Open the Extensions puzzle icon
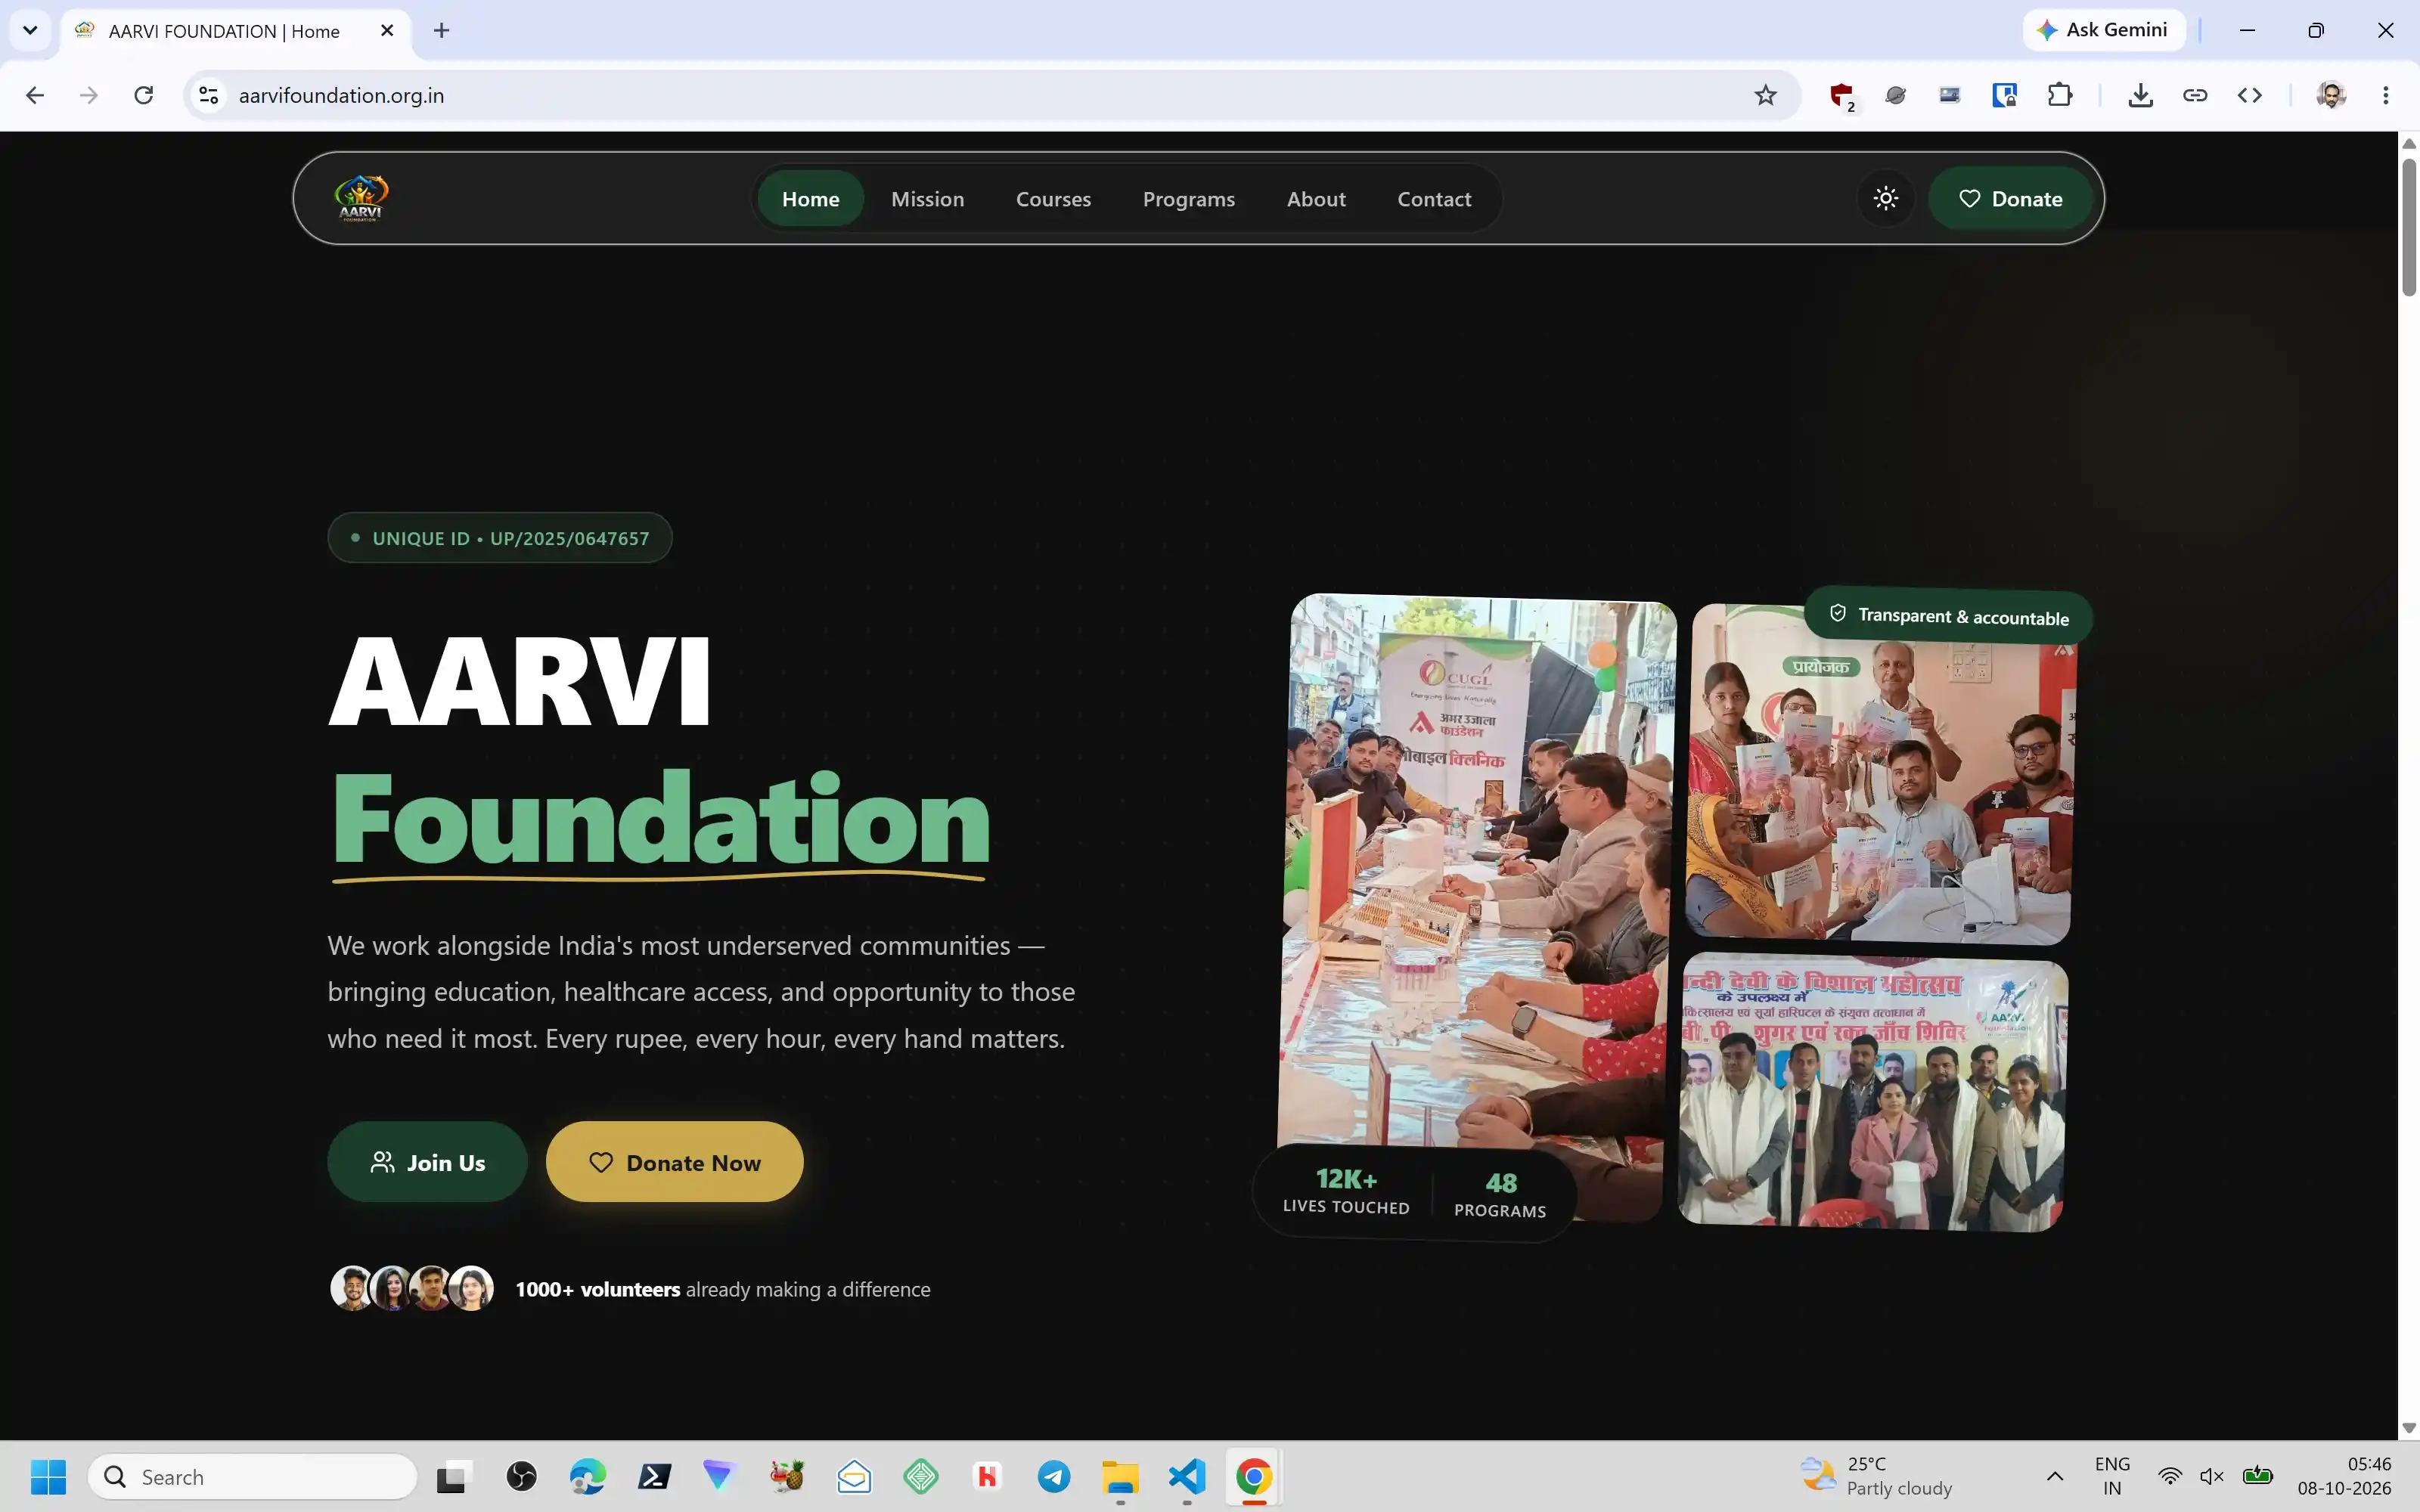The height and width of the screenshot is (1512, 2420). pyautogui.click(x=2059, y=95)
